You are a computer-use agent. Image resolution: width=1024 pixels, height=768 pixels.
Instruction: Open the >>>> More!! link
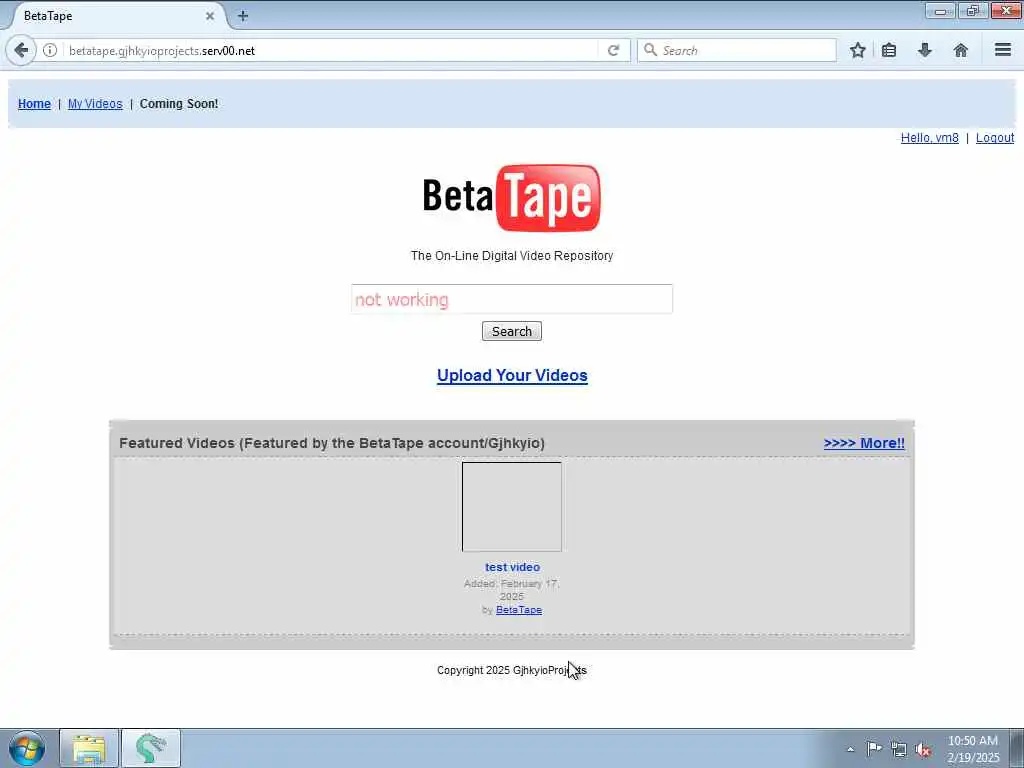click(864, 443)
